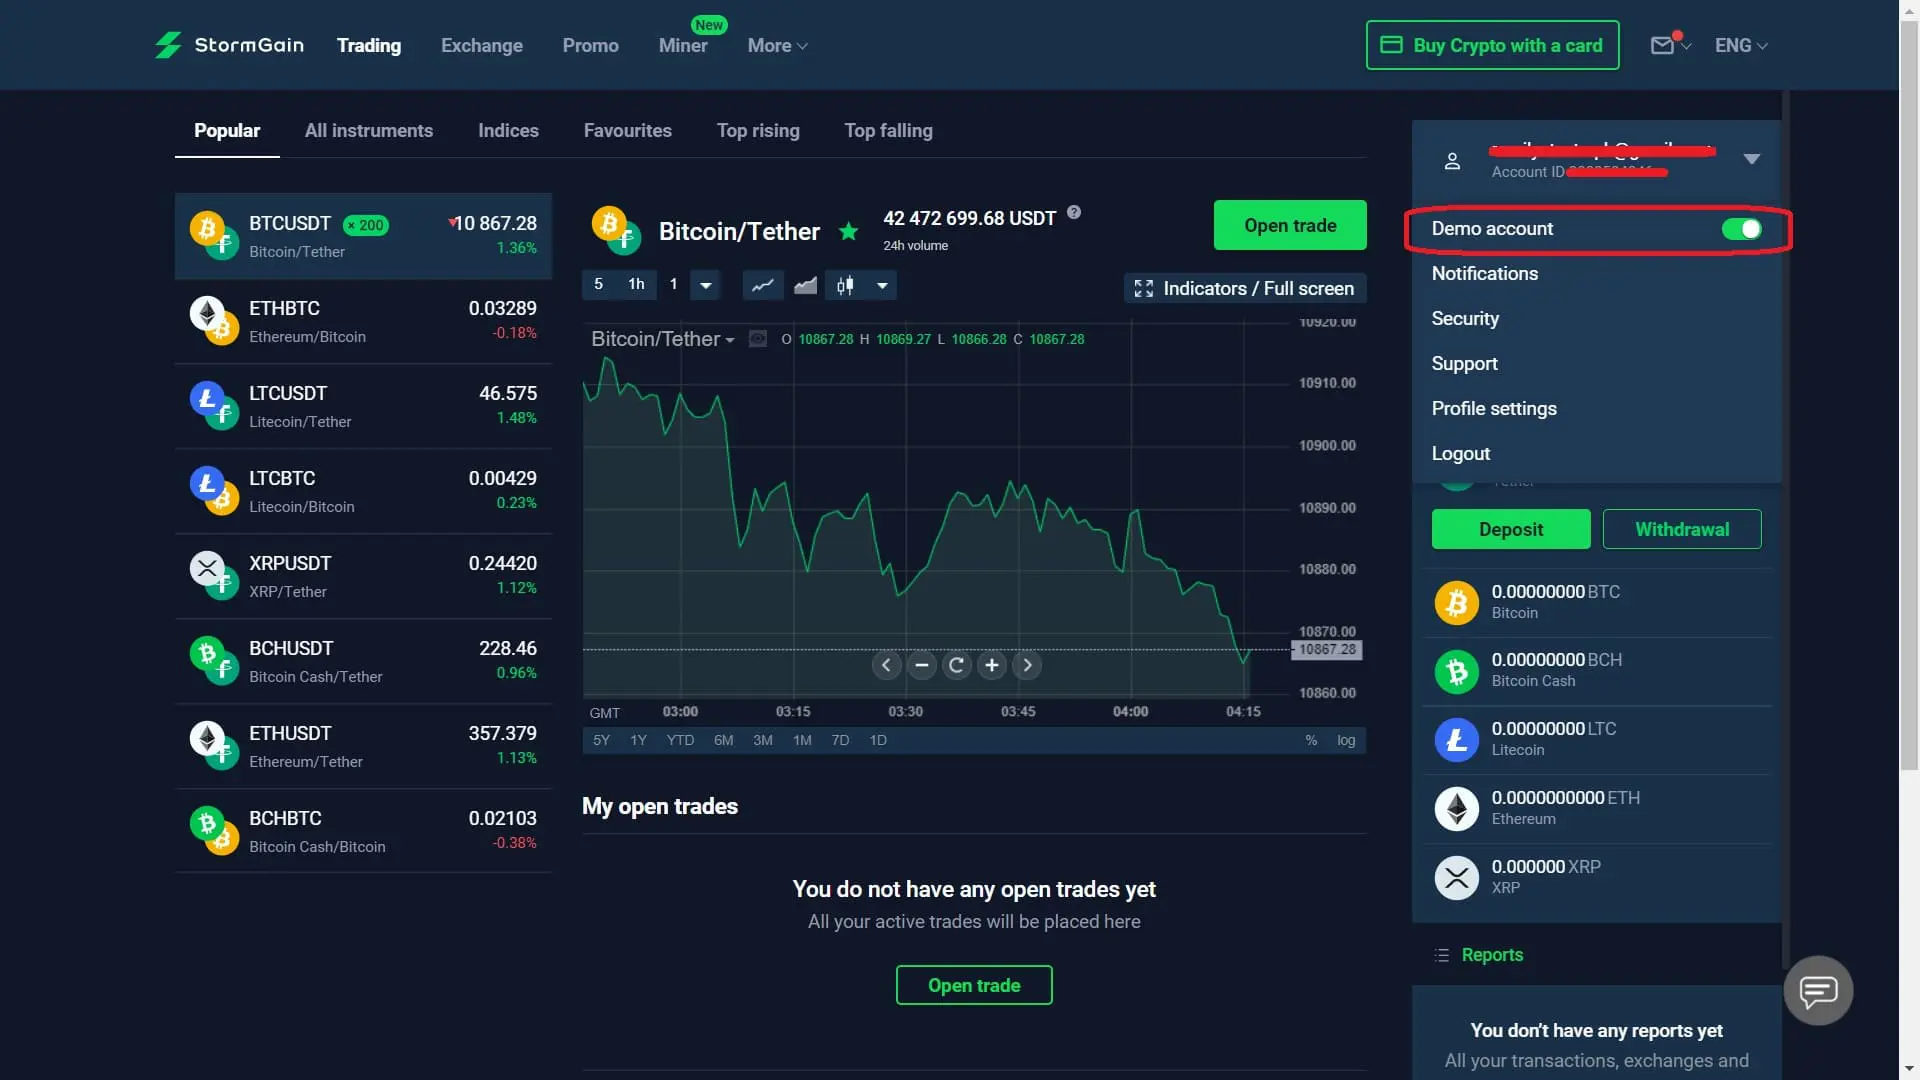Open the mail inbox icon
The width and height of the screenshot is (1920, 1080).
pos(1662,45)
